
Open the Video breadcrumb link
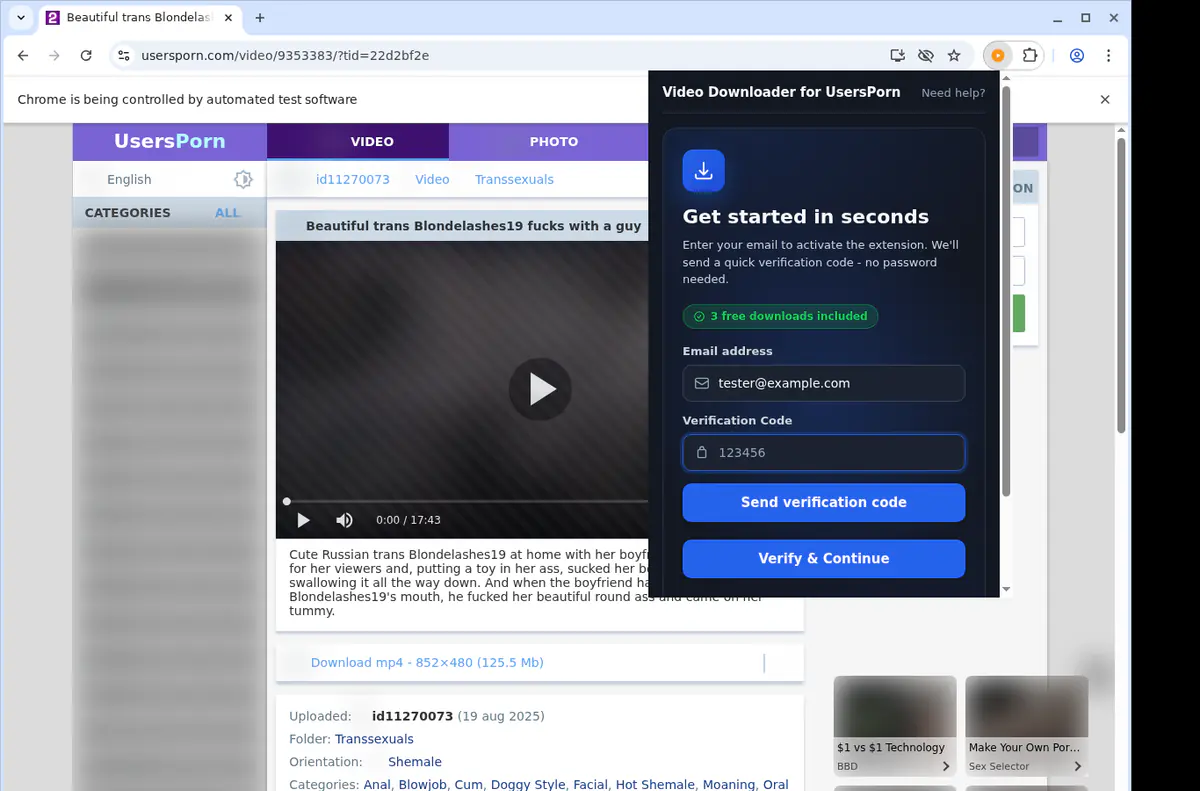tap(432, 180)
